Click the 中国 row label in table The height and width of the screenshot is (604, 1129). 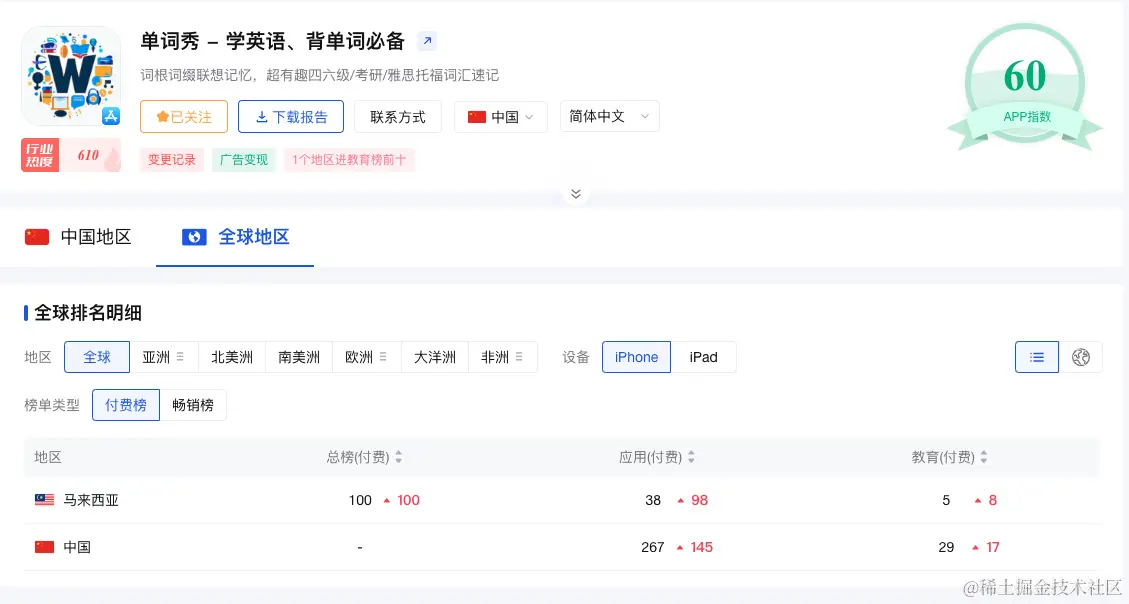[77, 547]
